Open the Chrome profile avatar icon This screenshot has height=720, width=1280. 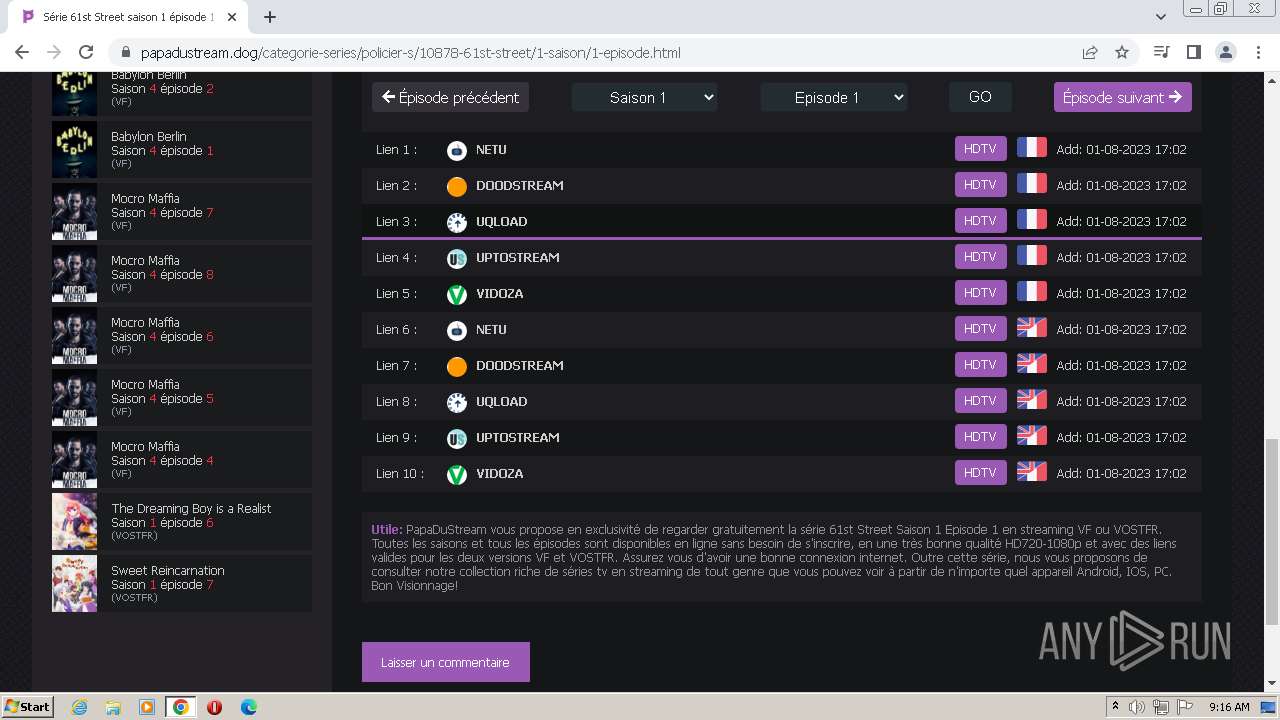coord(1226,52)
